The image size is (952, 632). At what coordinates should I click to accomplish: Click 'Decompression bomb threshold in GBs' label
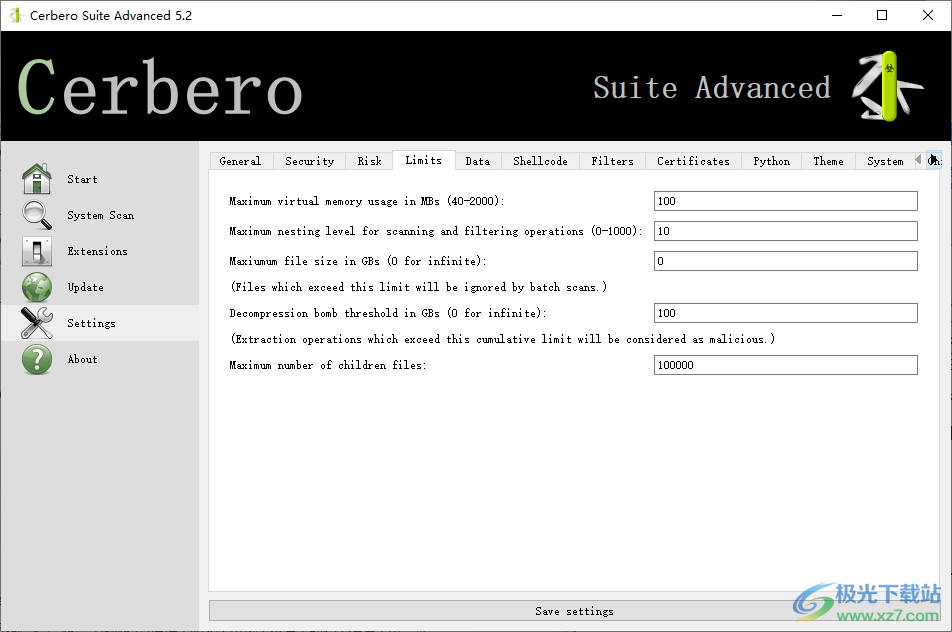pos(387,313)
